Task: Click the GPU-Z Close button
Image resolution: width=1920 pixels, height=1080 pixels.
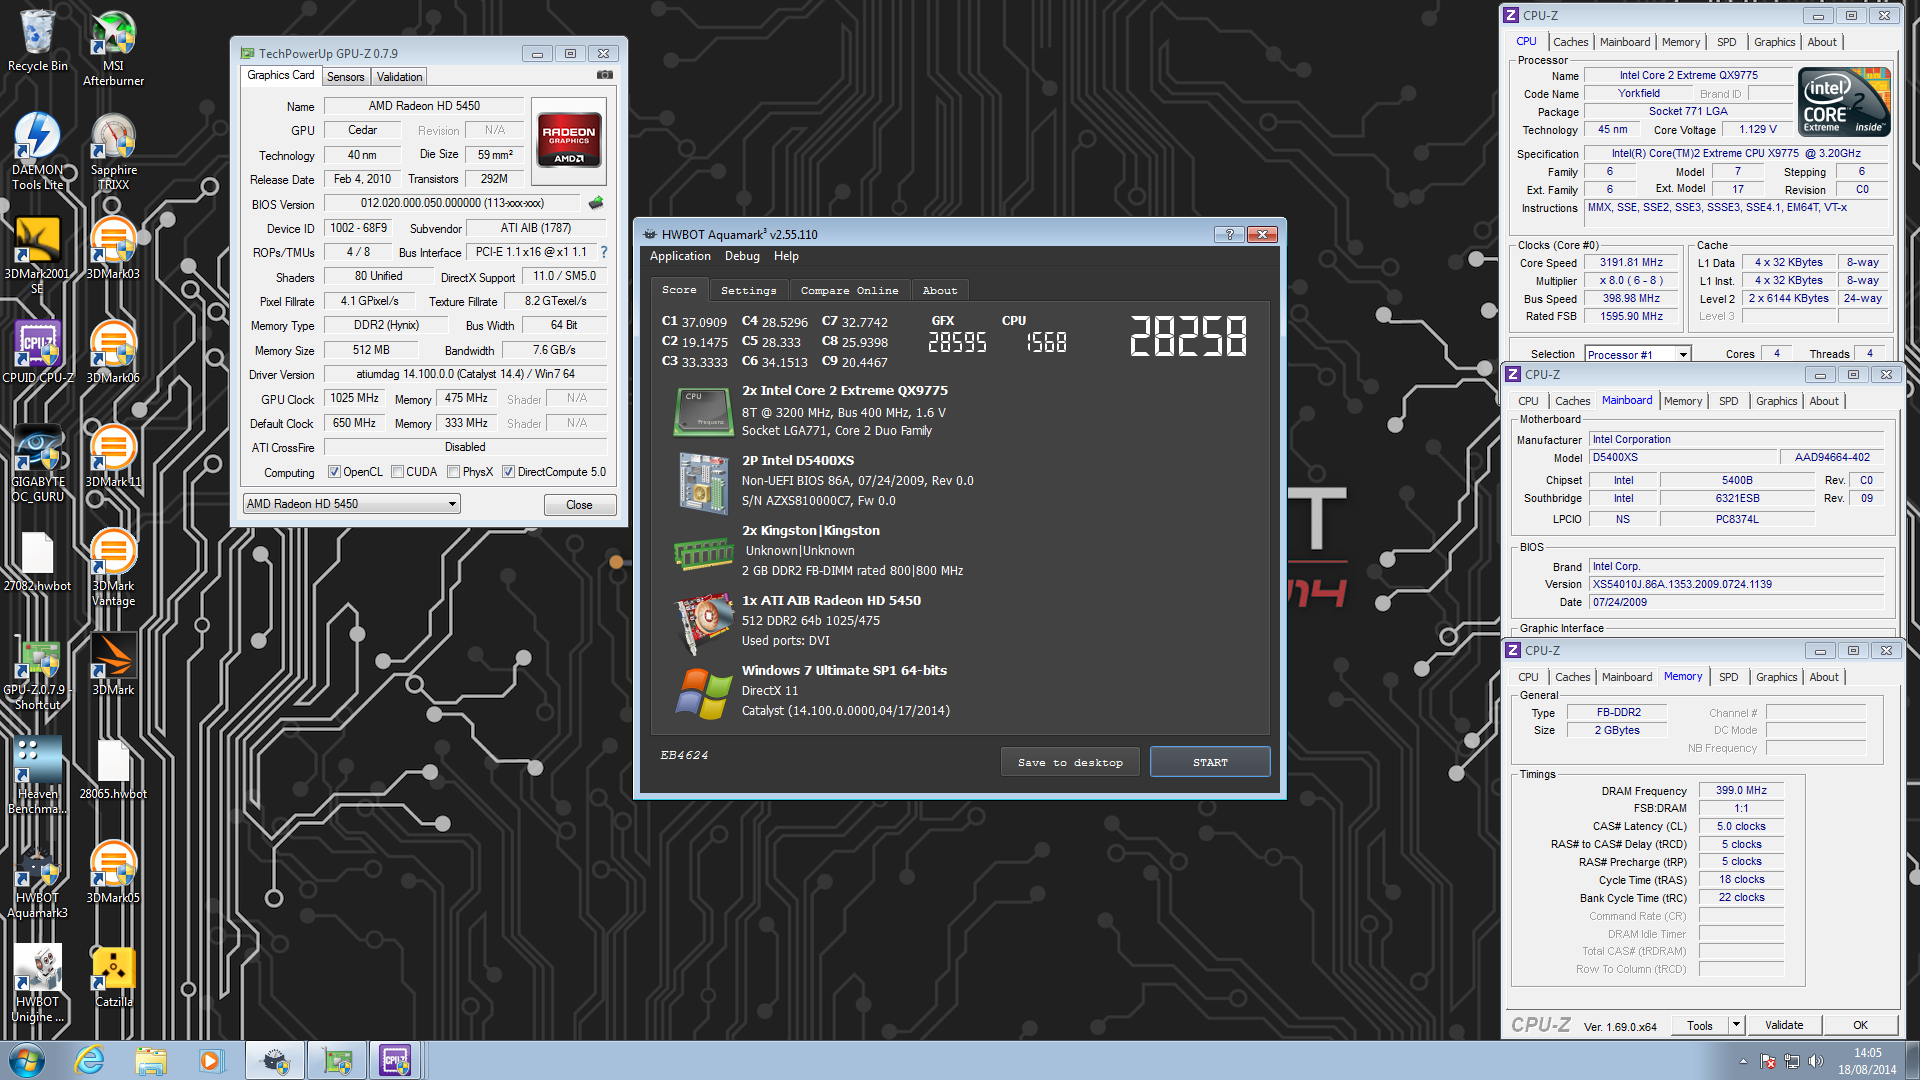Action: [579, 505]
